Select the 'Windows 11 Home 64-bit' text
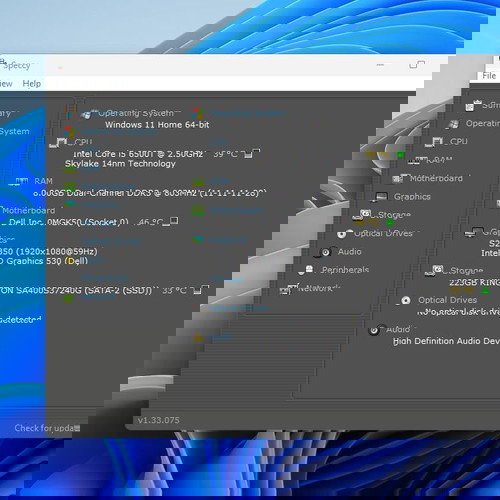Image resolution: width=500 pixels, height=500 pixels. pos(157,125)
